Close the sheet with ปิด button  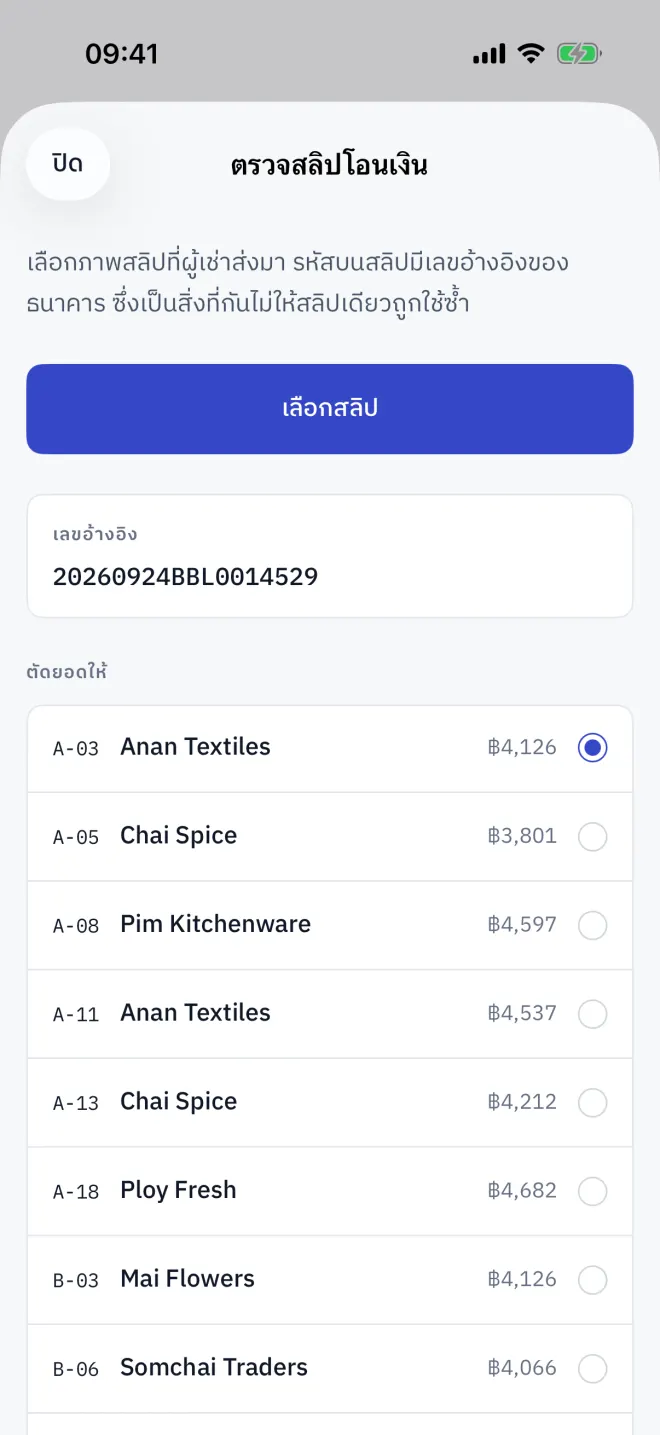point(68,164)
